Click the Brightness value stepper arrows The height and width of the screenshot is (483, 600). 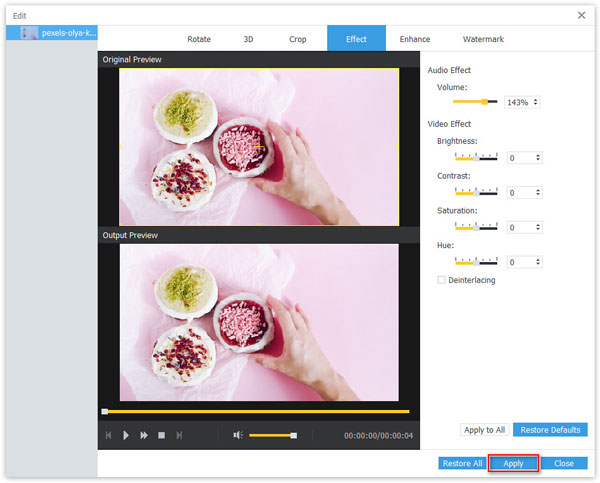click(x=538, y=157)
